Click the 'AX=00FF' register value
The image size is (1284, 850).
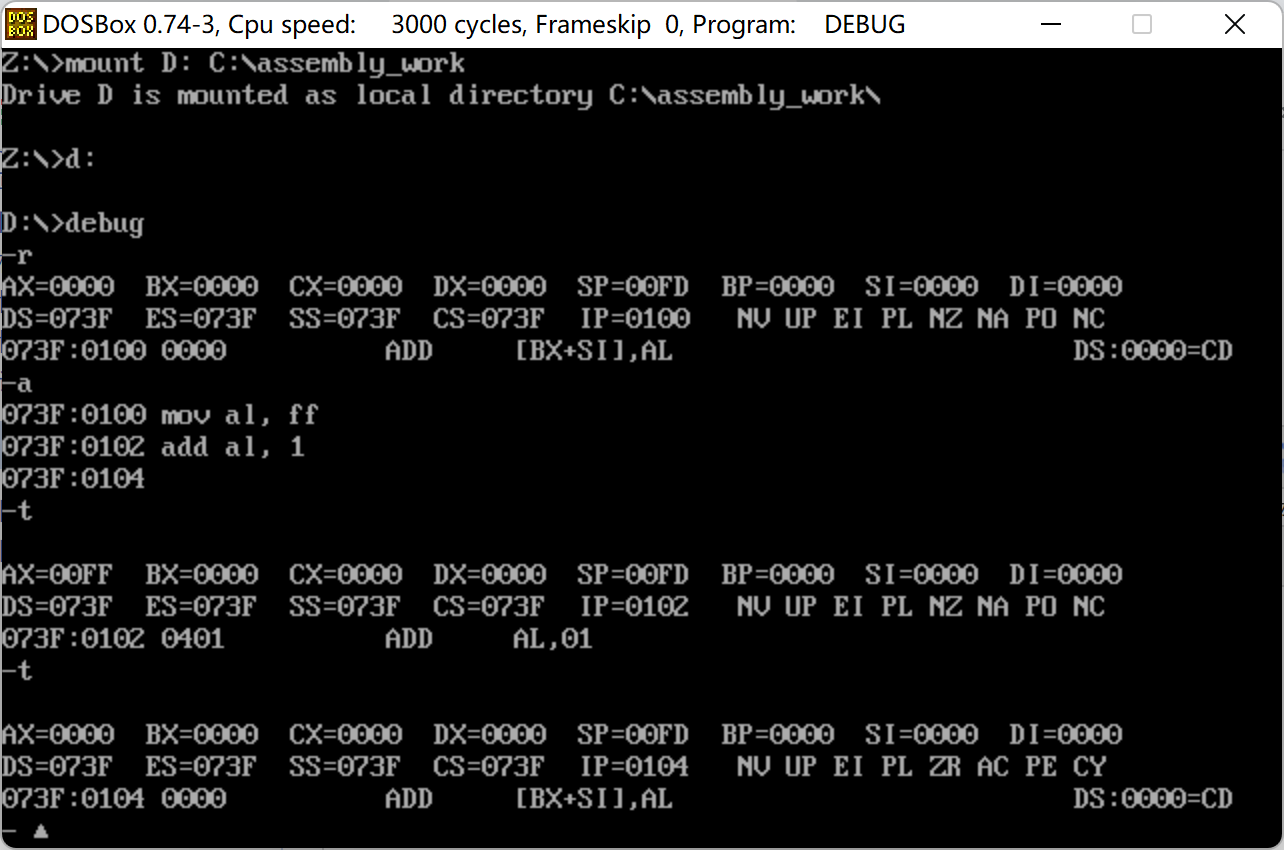coord(57,576)
